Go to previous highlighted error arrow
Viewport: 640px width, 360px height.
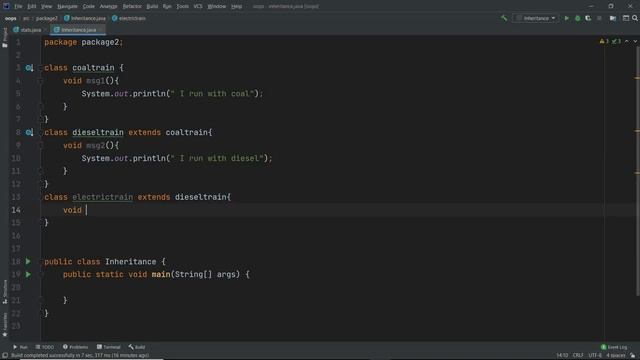tap(627, 41)
